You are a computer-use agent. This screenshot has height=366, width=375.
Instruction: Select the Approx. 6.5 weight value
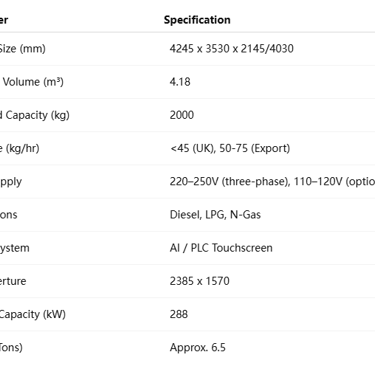pos(198,348)
